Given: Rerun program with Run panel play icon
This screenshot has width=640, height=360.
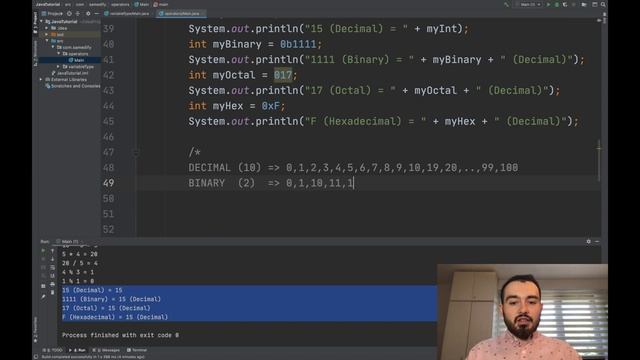Looking at the screenshot, I should pos(43,250).
